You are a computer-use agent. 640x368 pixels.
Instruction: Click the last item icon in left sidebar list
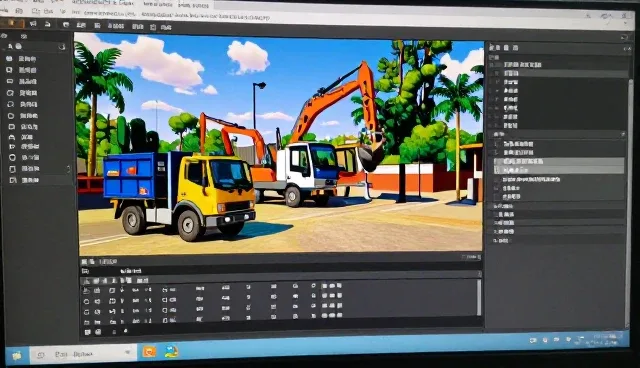pos(13,180)
